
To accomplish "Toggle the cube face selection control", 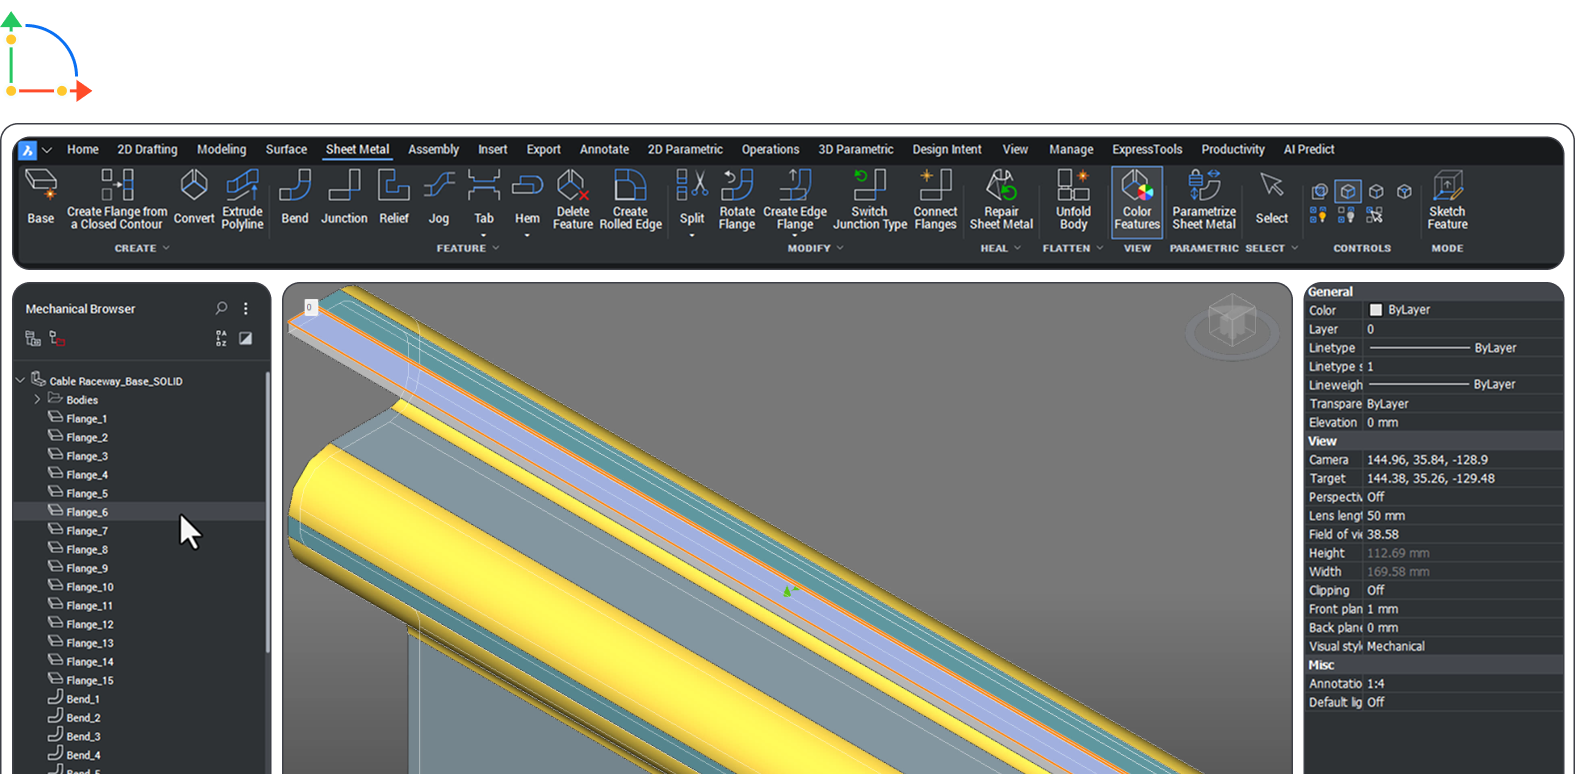I will (x=1348, y=191).
